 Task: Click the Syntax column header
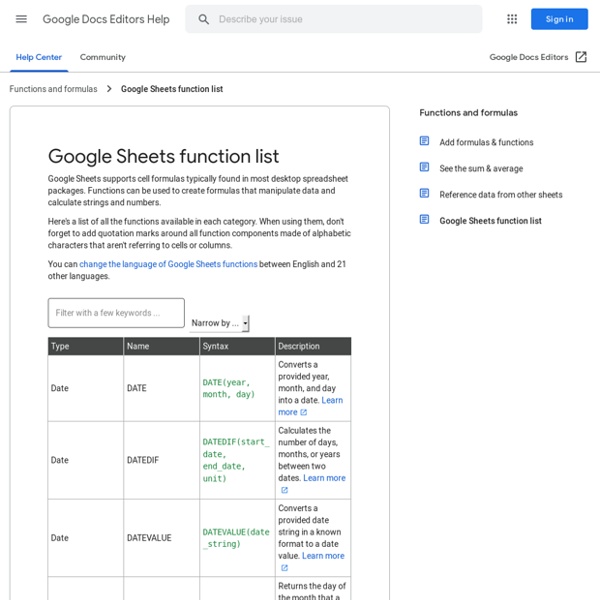click(x=237, y=346)
